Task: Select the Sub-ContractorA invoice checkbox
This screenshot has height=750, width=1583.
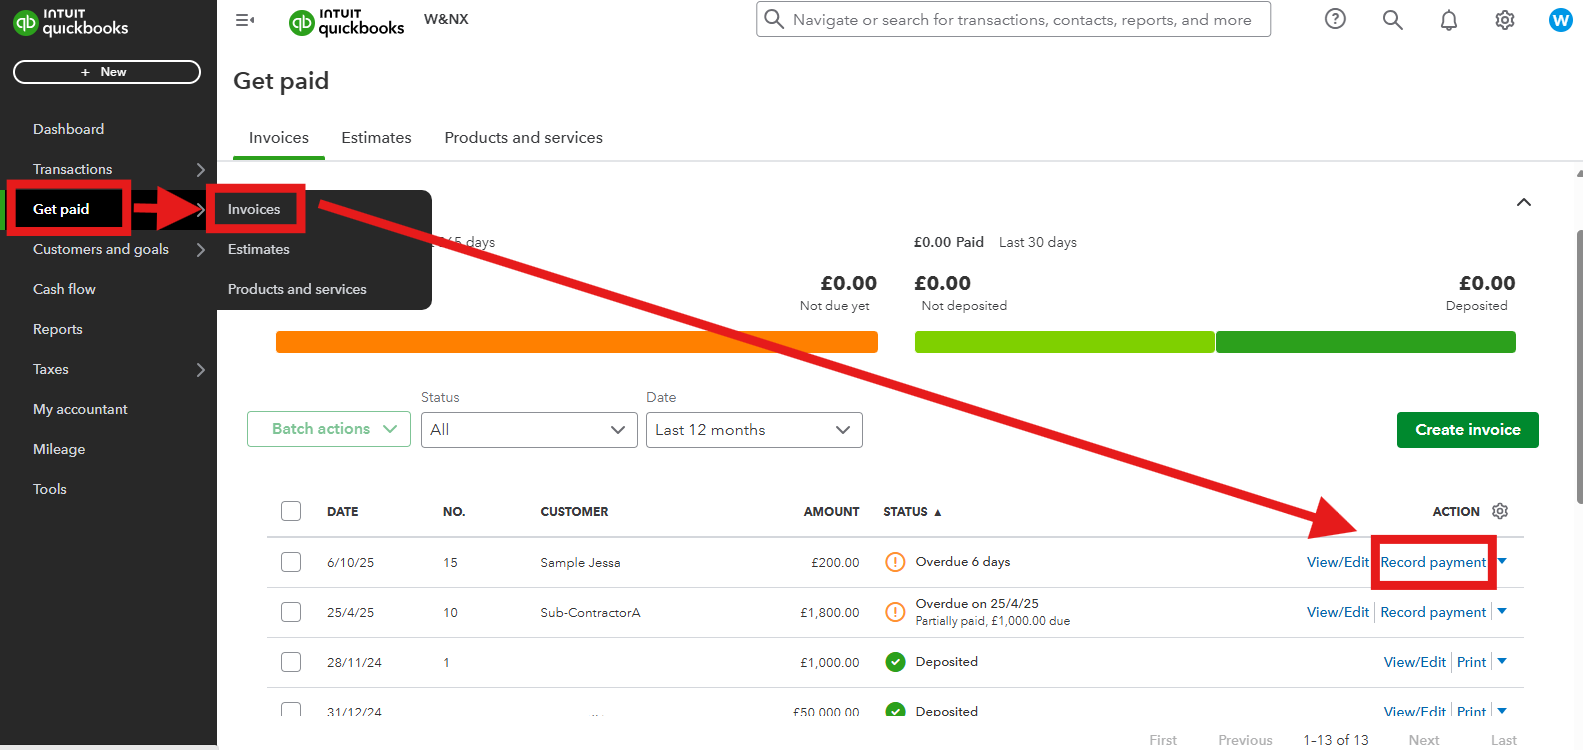Action: pos(291,612)
